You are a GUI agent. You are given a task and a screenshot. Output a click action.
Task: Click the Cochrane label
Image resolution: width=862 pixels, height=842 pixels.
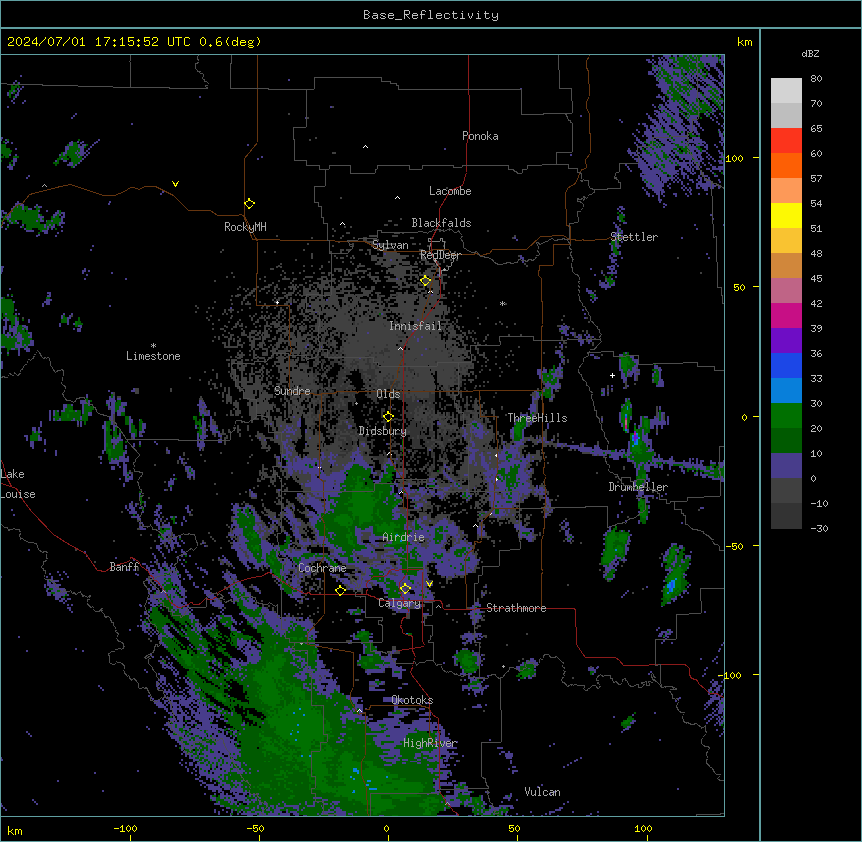[322, 568]
